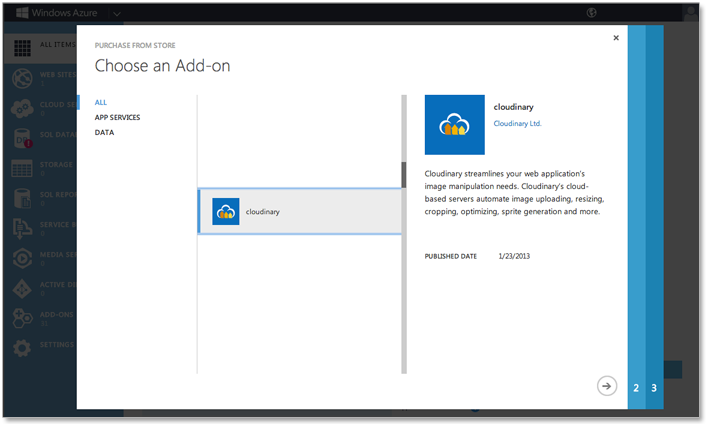Click the ALL ITEMS sidebar label
706x424 pixels.
(x=58, y=44)
